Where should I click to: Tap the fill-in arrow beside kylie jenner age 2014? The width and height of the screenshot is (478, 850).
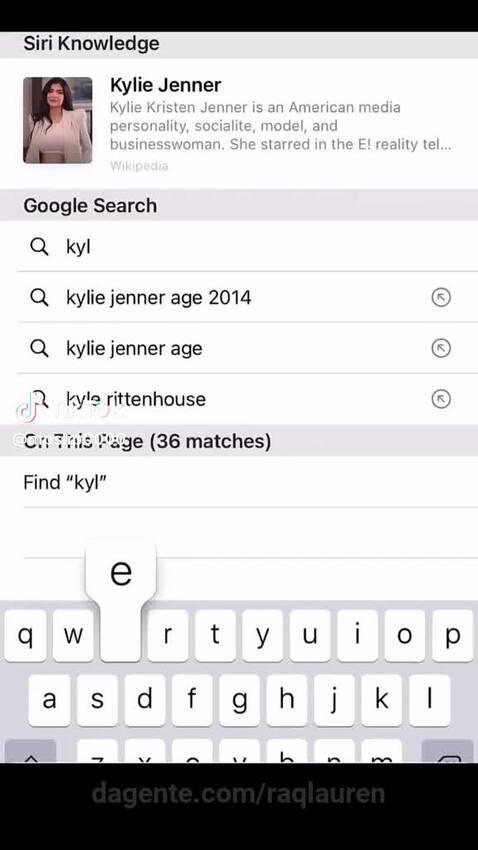click(441, 298)
